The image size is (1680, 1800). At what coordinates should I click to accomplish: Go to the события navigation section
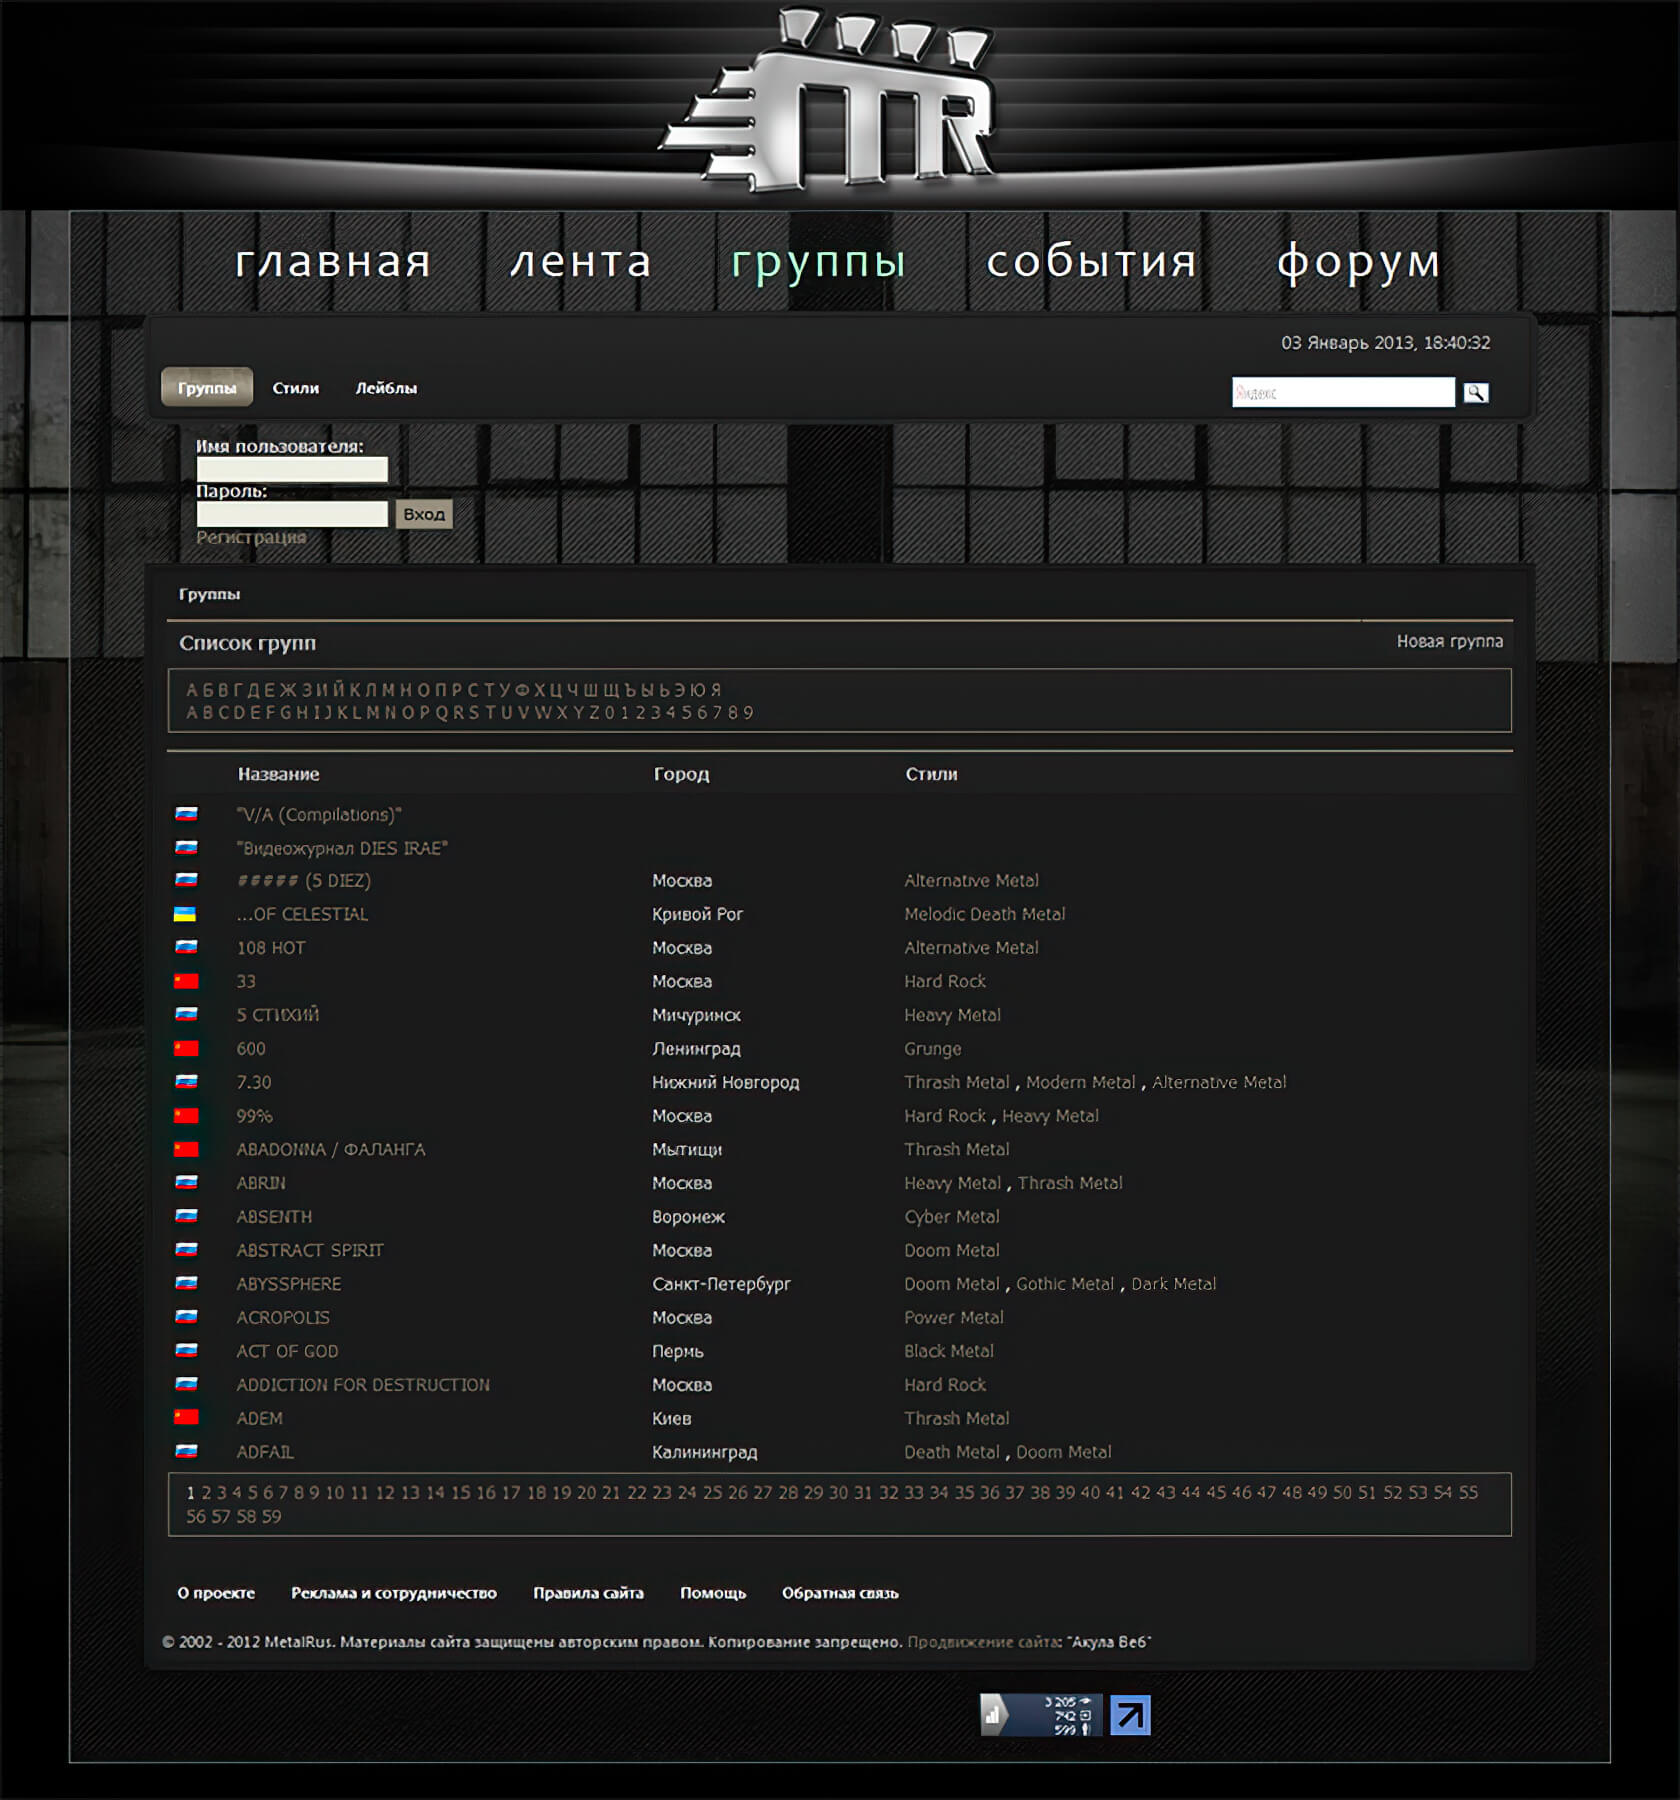click(1091, 262)
